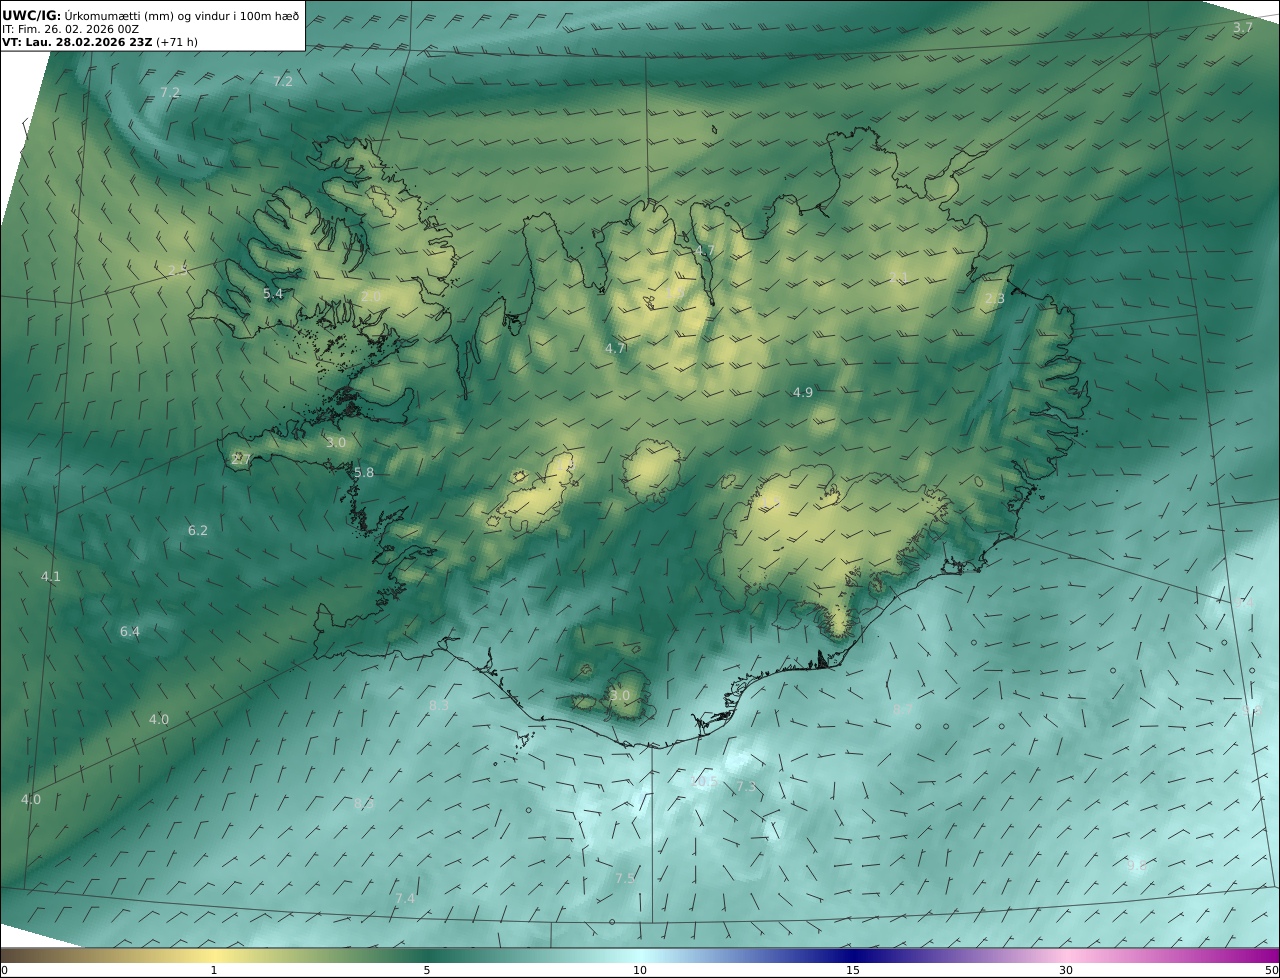Click the 5.4 value over the Westfjords
The image size is (1280, 978).
[273, 294]
